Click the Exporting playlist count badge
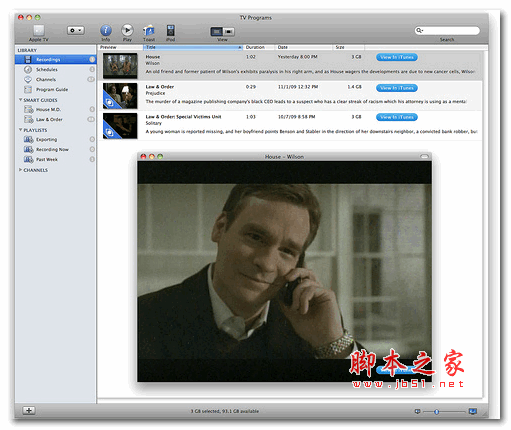This screenshot has height=430, width=511. click(92, 139)
